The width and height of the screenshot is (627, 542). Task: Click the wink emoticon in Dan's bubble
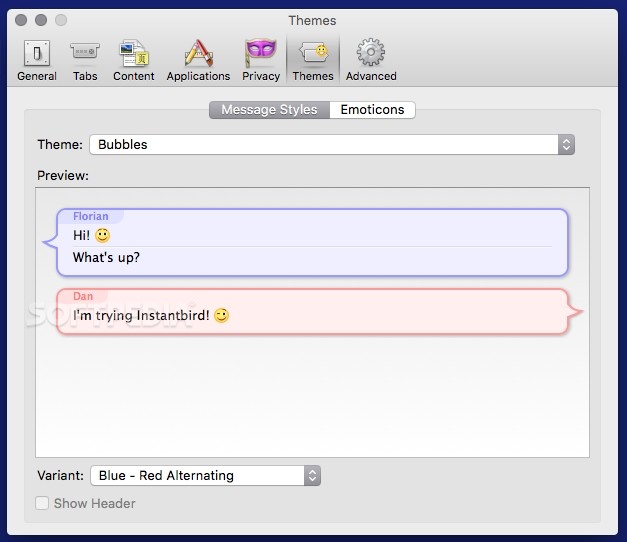(222, 315)
